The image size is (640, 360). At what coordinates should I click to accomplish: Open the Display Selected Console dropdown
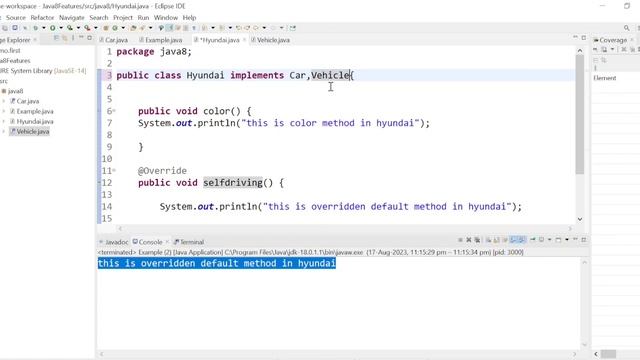pyautogui.click(x=550, y=240)
